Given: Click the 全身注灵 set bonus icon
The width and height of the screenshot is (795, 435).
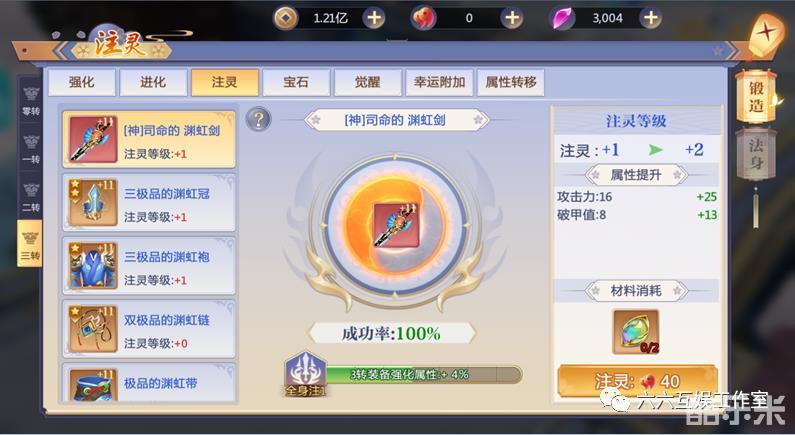Looking at the screenshot, I should point(305,374).
